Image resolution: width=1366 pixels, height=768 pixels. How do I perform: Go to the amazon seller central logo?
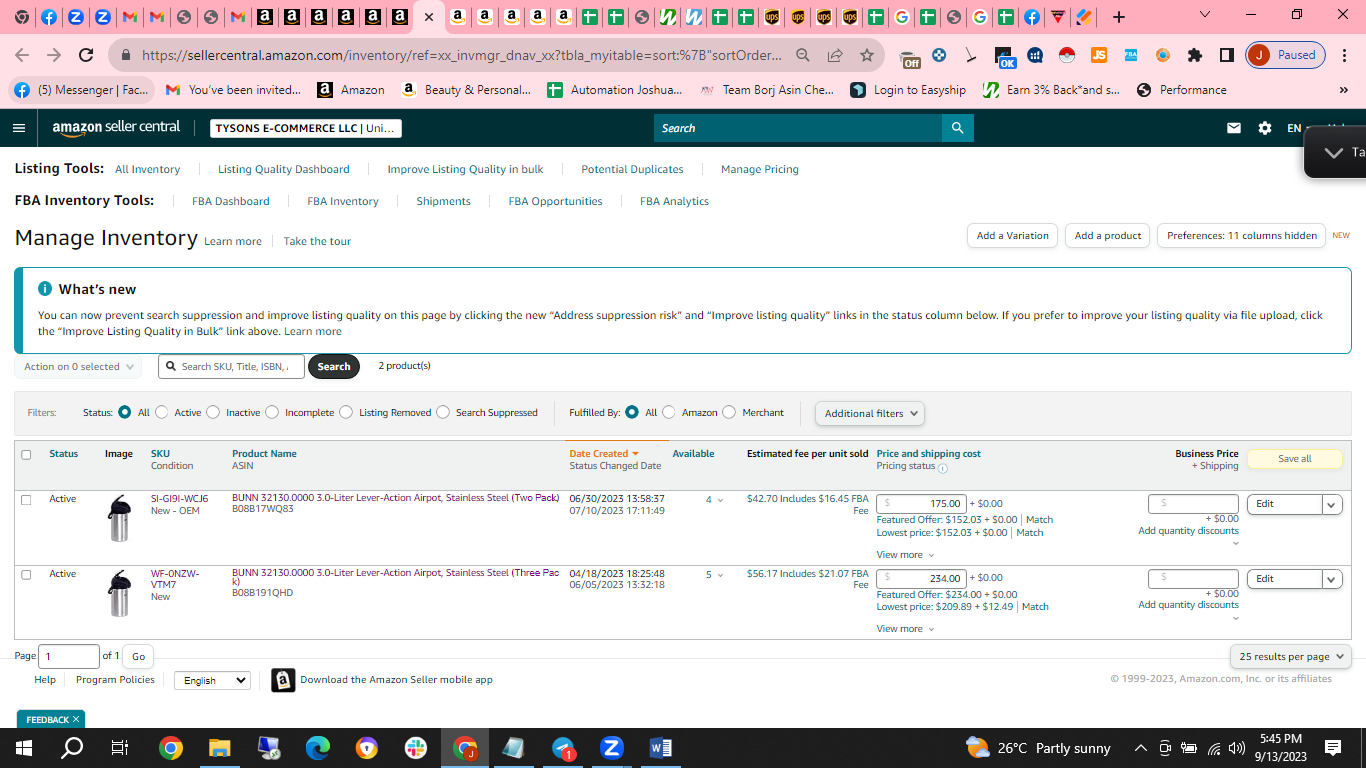point(116,128)
